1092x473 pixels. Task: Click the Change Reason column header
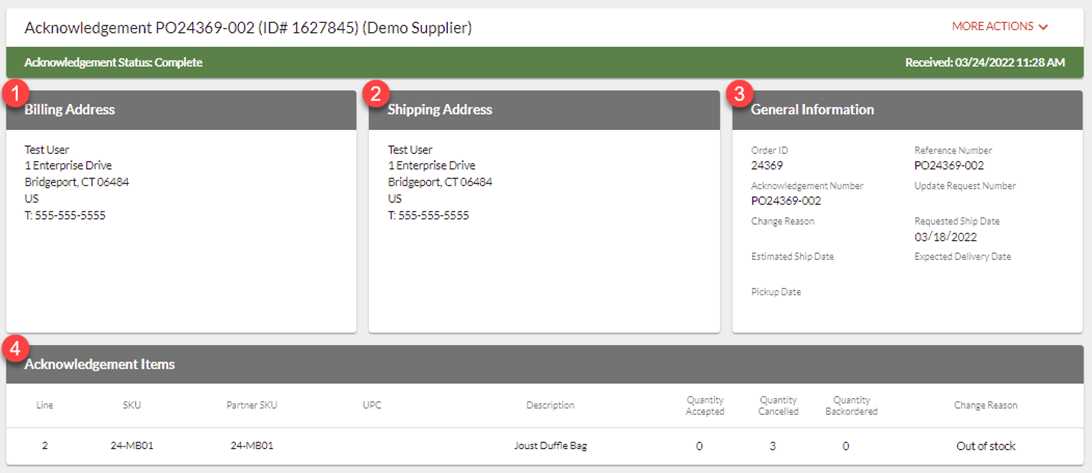click(985, 406)
